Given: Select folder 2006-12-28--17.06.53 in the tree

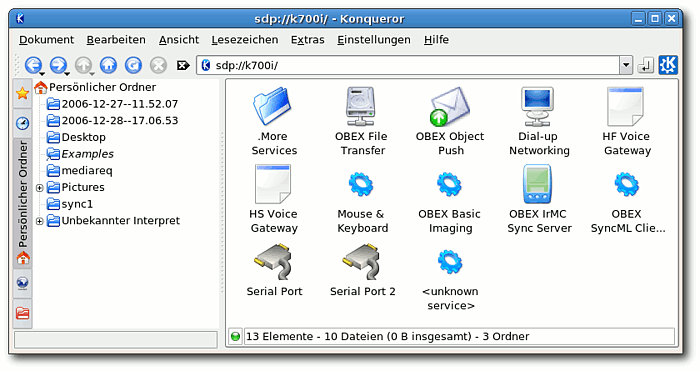Looking at the screenshot, I should pos(120,121).
